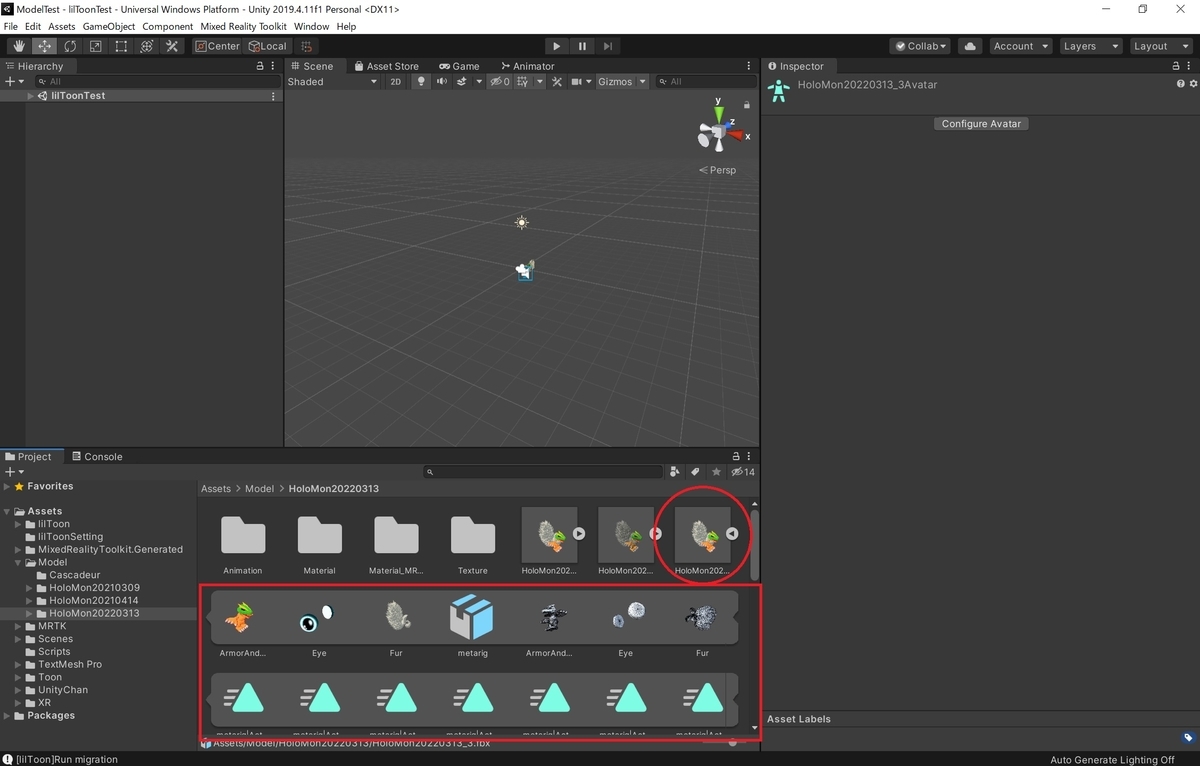The width and height of the screenshot is (1200, 766).
Task: Start Play mode
Action: 557,46
